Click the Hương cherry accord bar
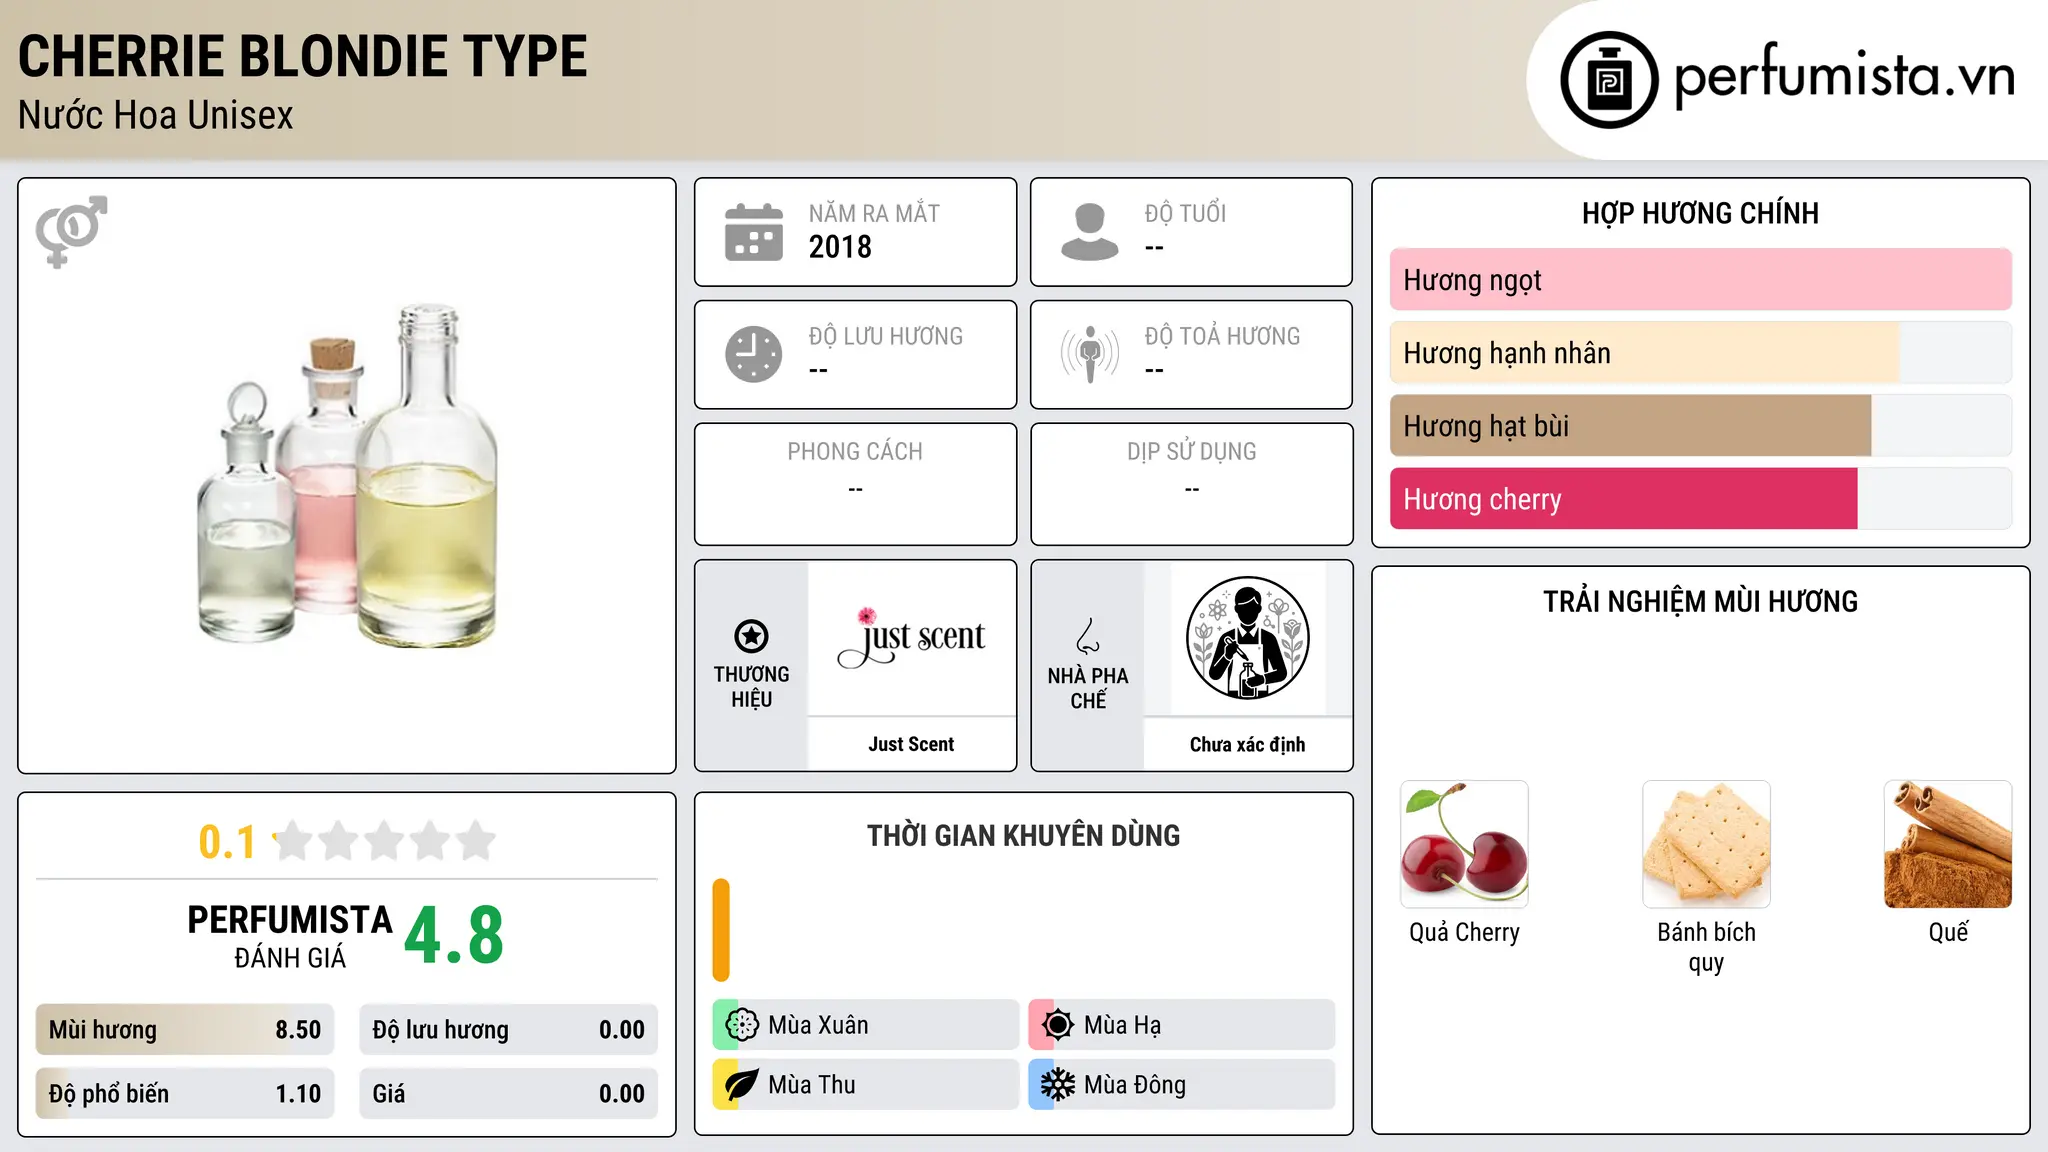 1700,499
